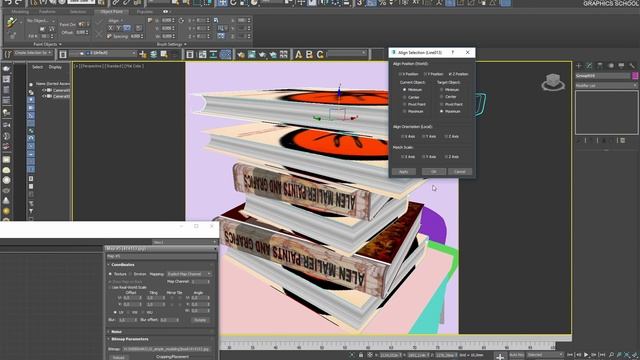Expand the Brush Settings panel label

pyautogui.click(x=171, y=44)
